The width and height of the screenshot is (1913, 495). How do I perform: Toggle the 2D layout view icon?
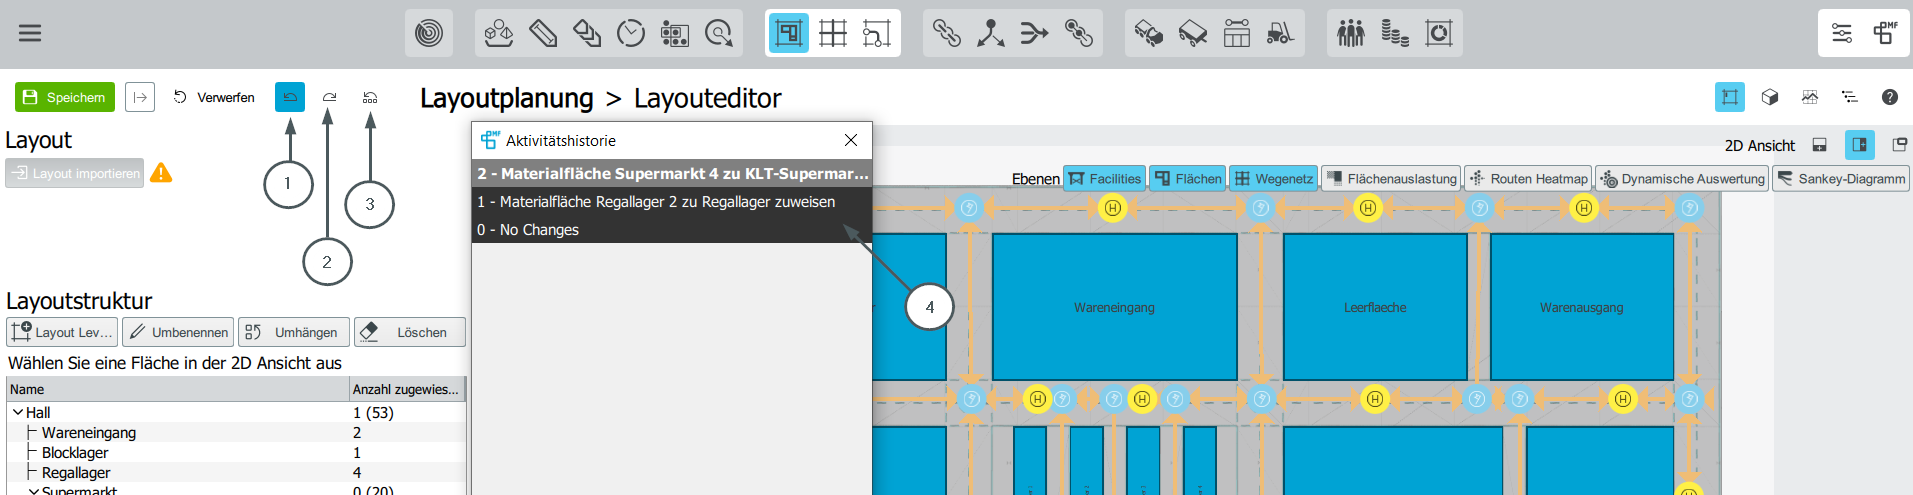click(1730, 97)
